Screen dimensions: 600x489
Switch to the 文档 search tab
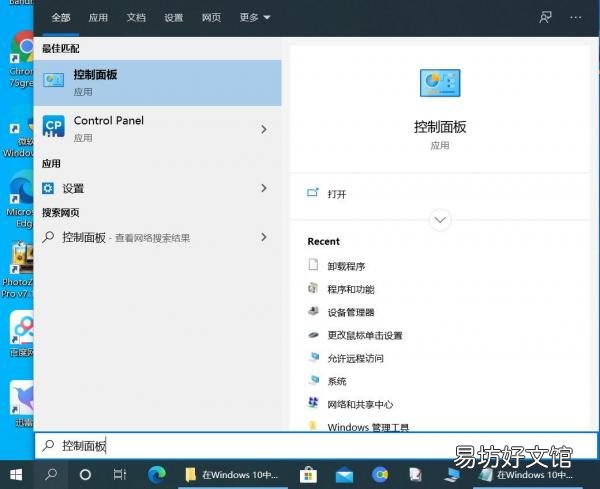coord(136,18)
